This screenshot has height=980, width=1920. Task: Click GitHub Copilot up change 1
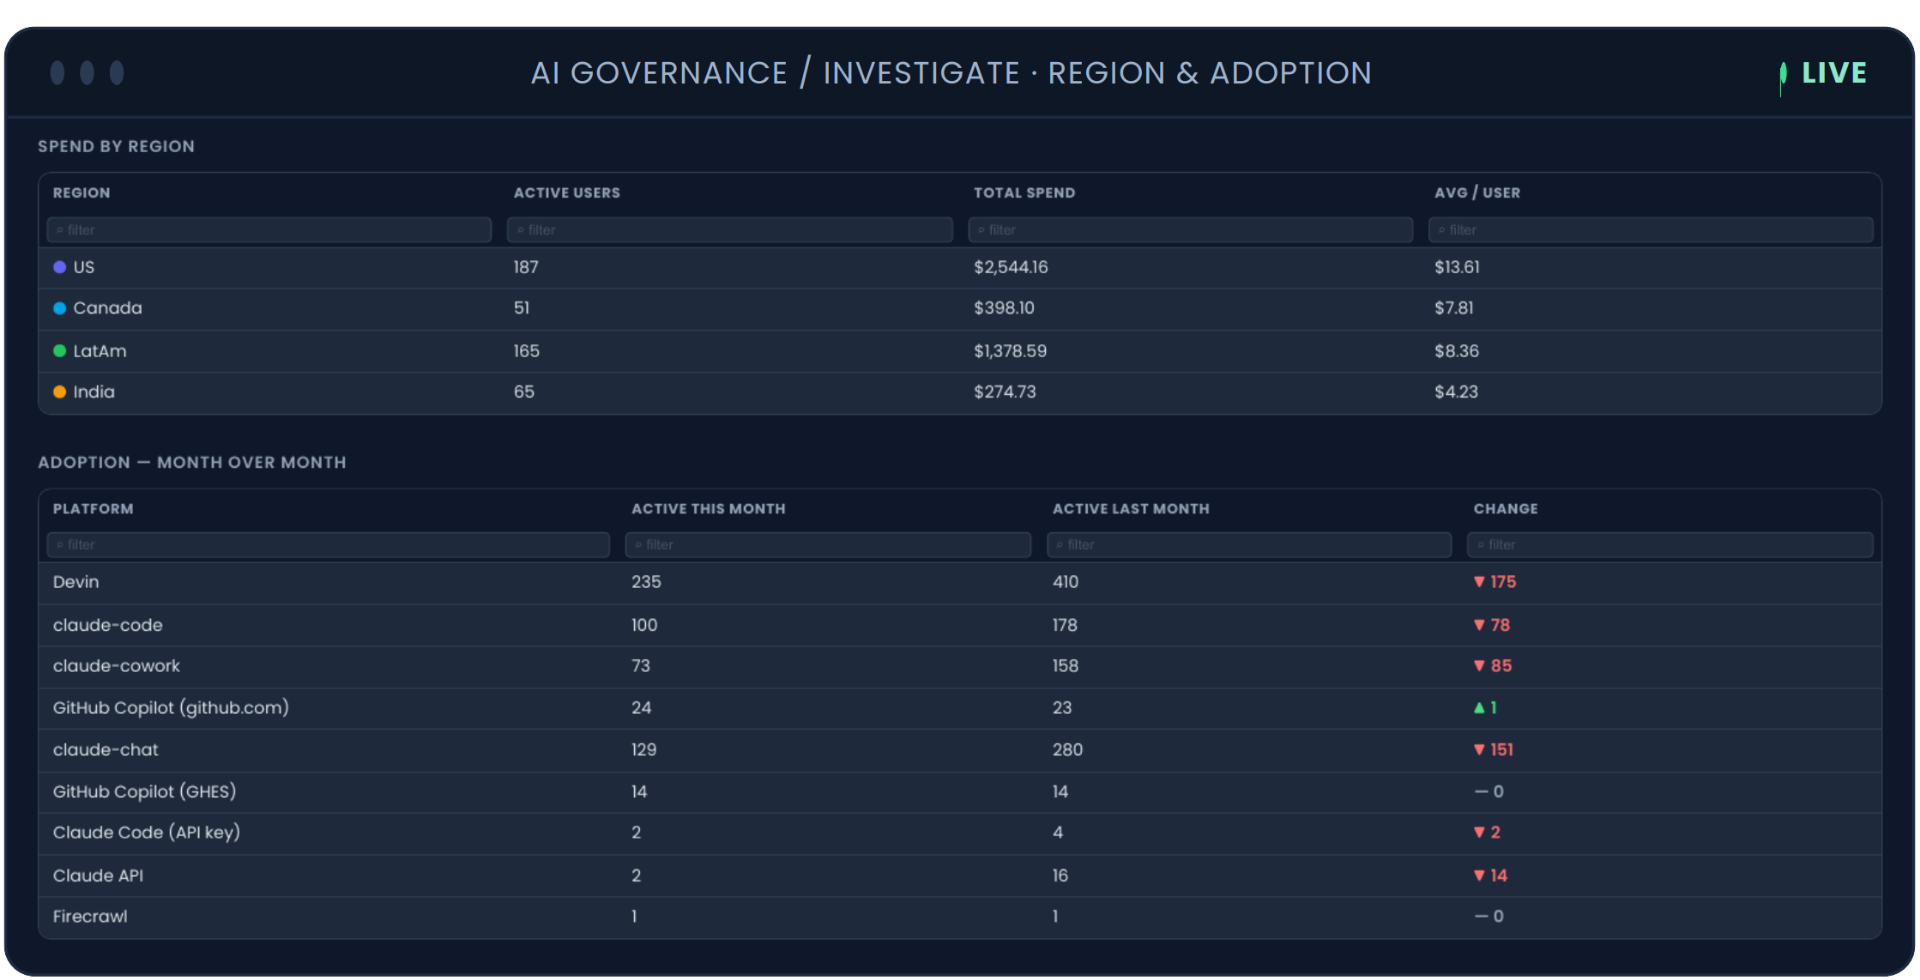[x=1485, y=708]
